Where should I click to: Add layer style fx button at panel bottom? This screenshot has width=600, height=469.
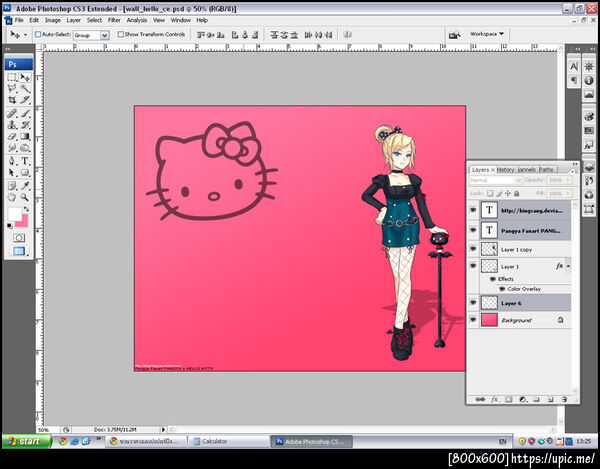(494, 399)
